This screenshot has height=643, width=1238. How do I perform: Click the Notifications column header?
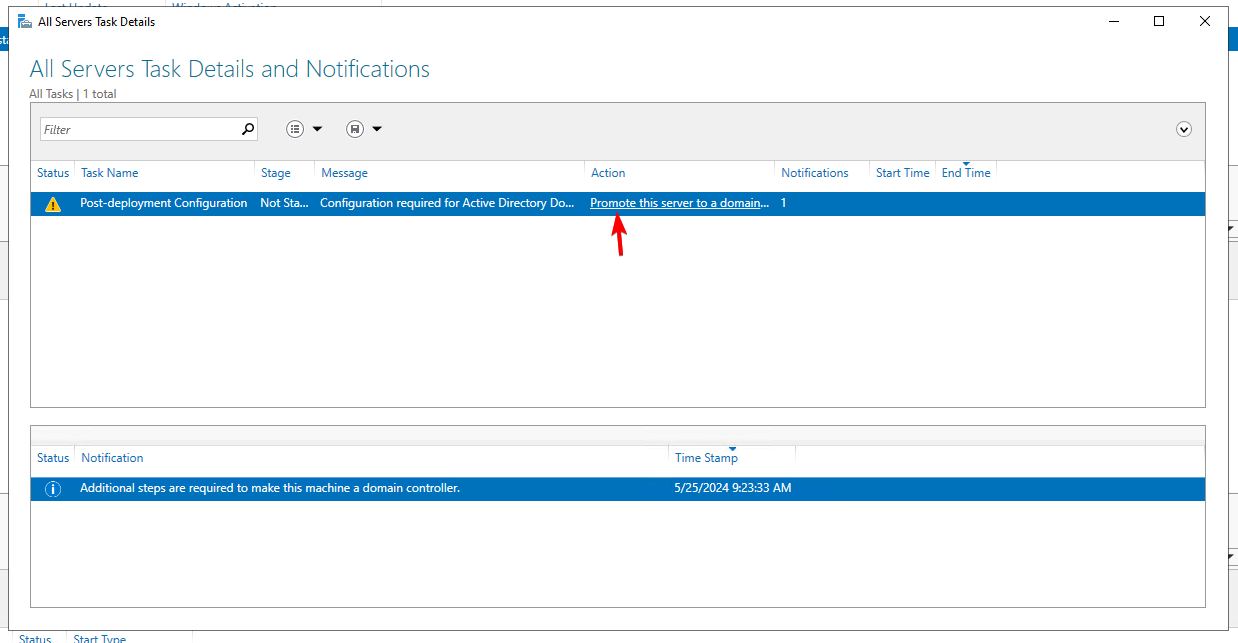coord(815,172)
